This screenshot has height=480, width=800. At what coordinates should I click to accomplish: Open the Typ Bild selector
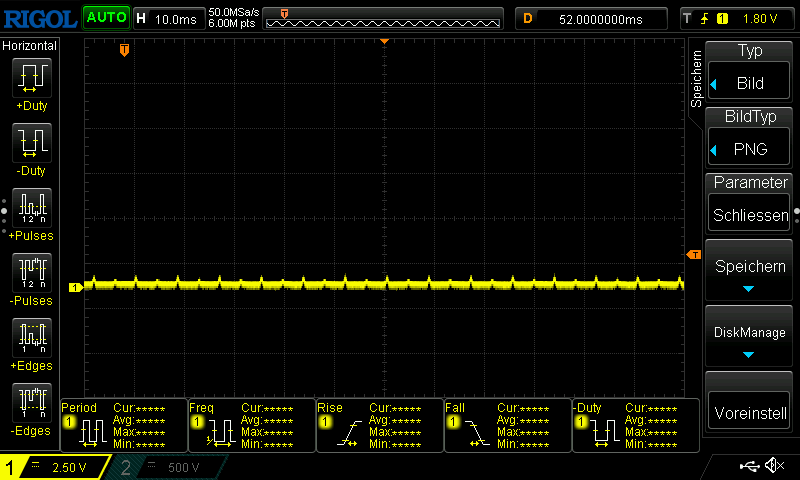(x=749, y=71)
